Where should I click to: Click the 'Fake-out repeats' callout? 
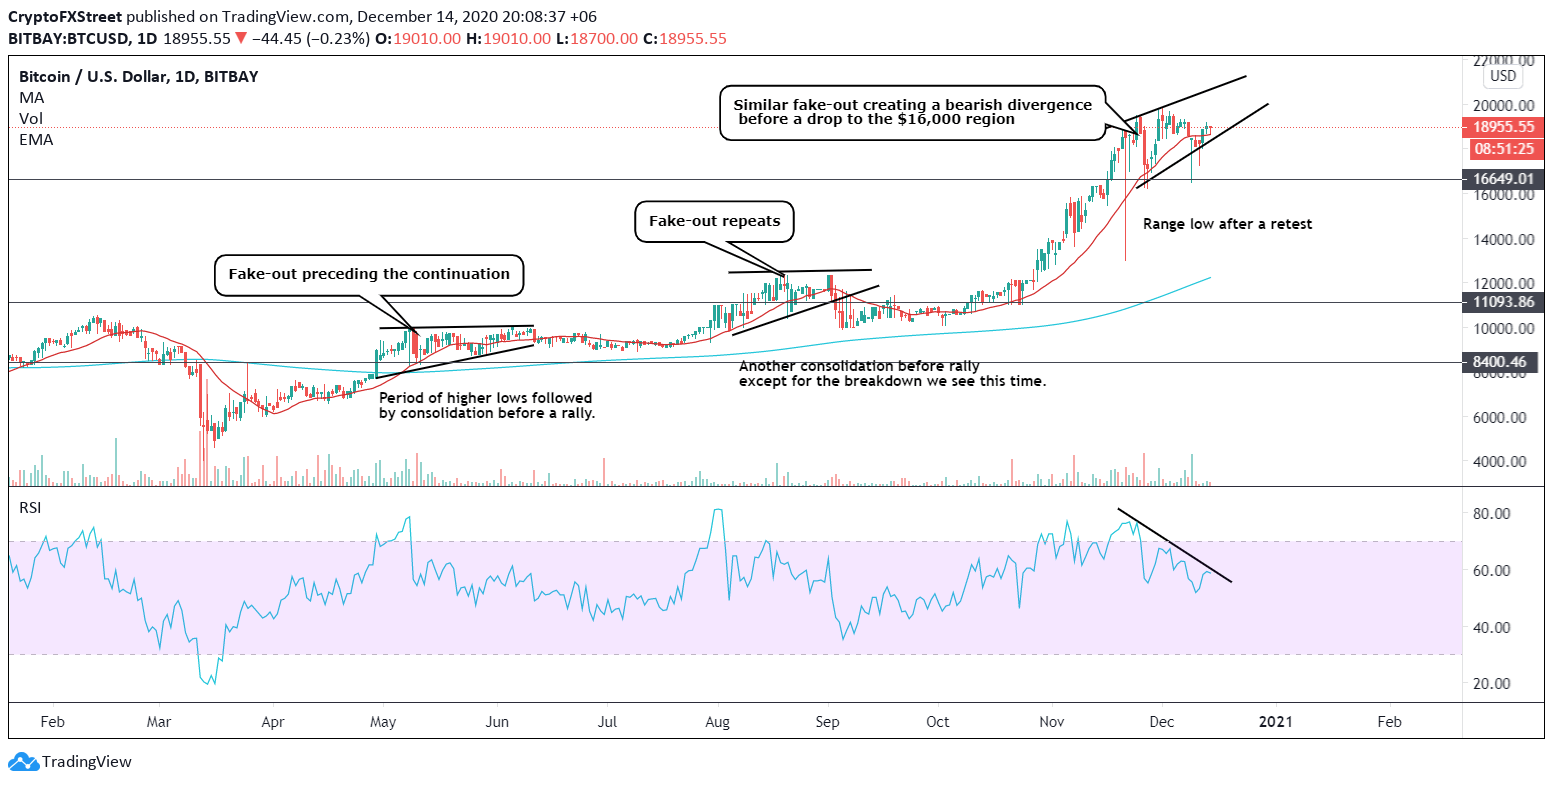[715, 221]
